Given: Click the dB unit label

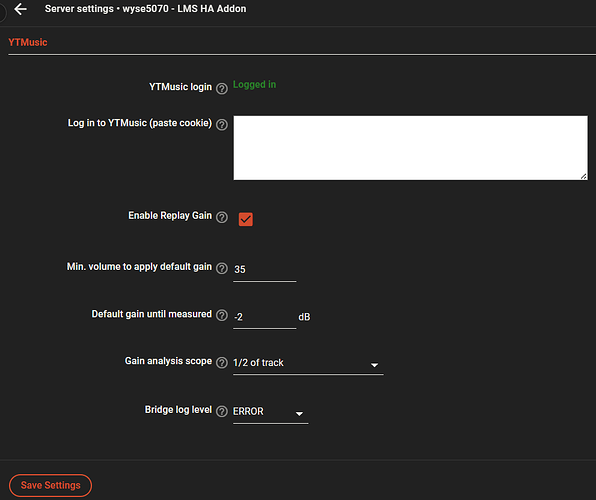Looking at the screenshot, I should [304, 317].
